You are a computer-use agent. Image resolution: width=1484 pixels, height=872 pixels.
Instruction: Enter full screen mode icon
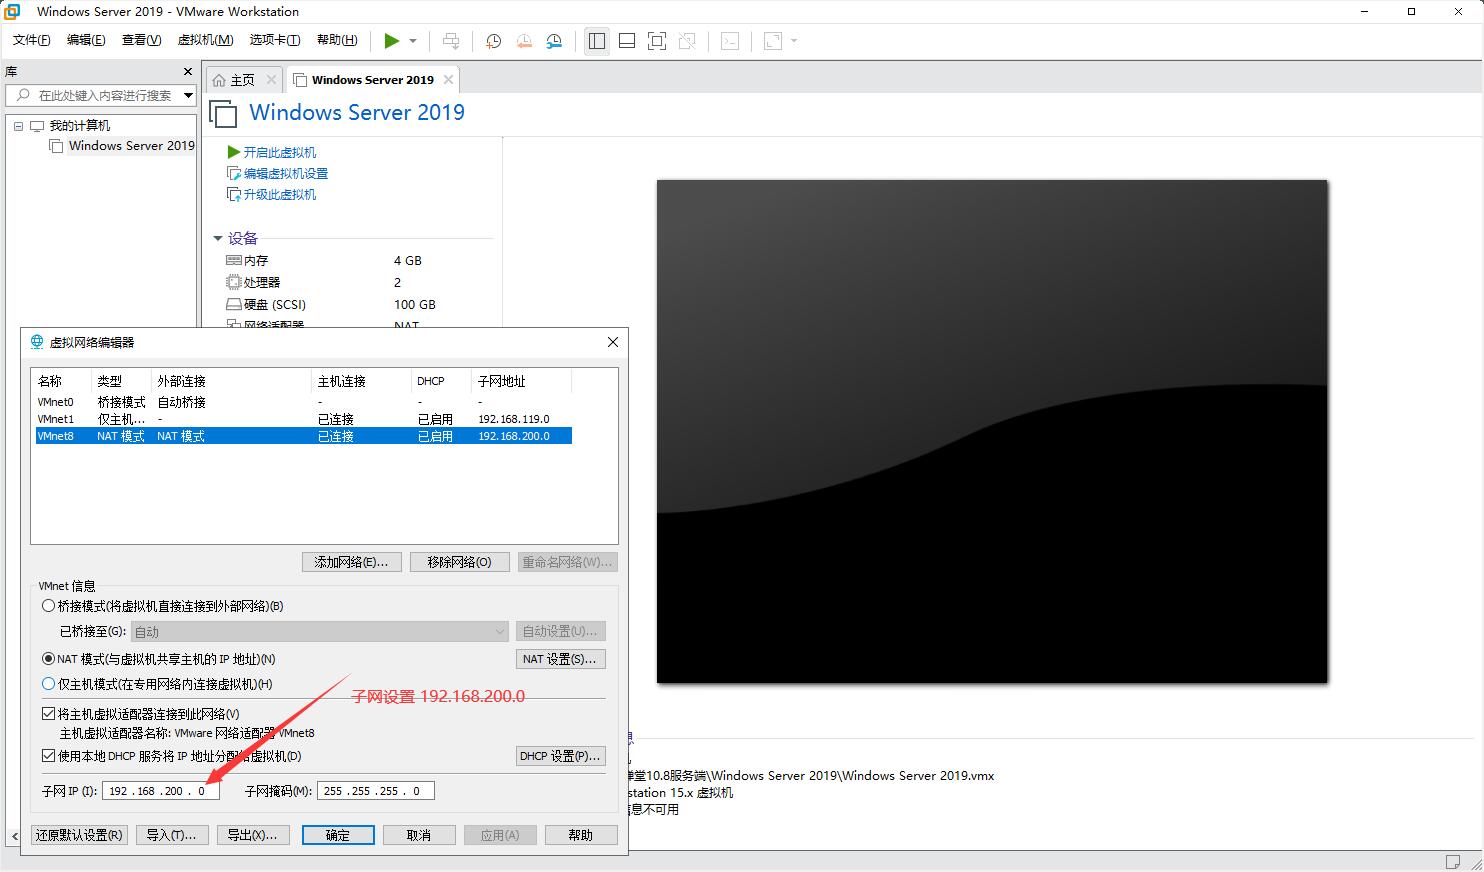pos(657,41)
